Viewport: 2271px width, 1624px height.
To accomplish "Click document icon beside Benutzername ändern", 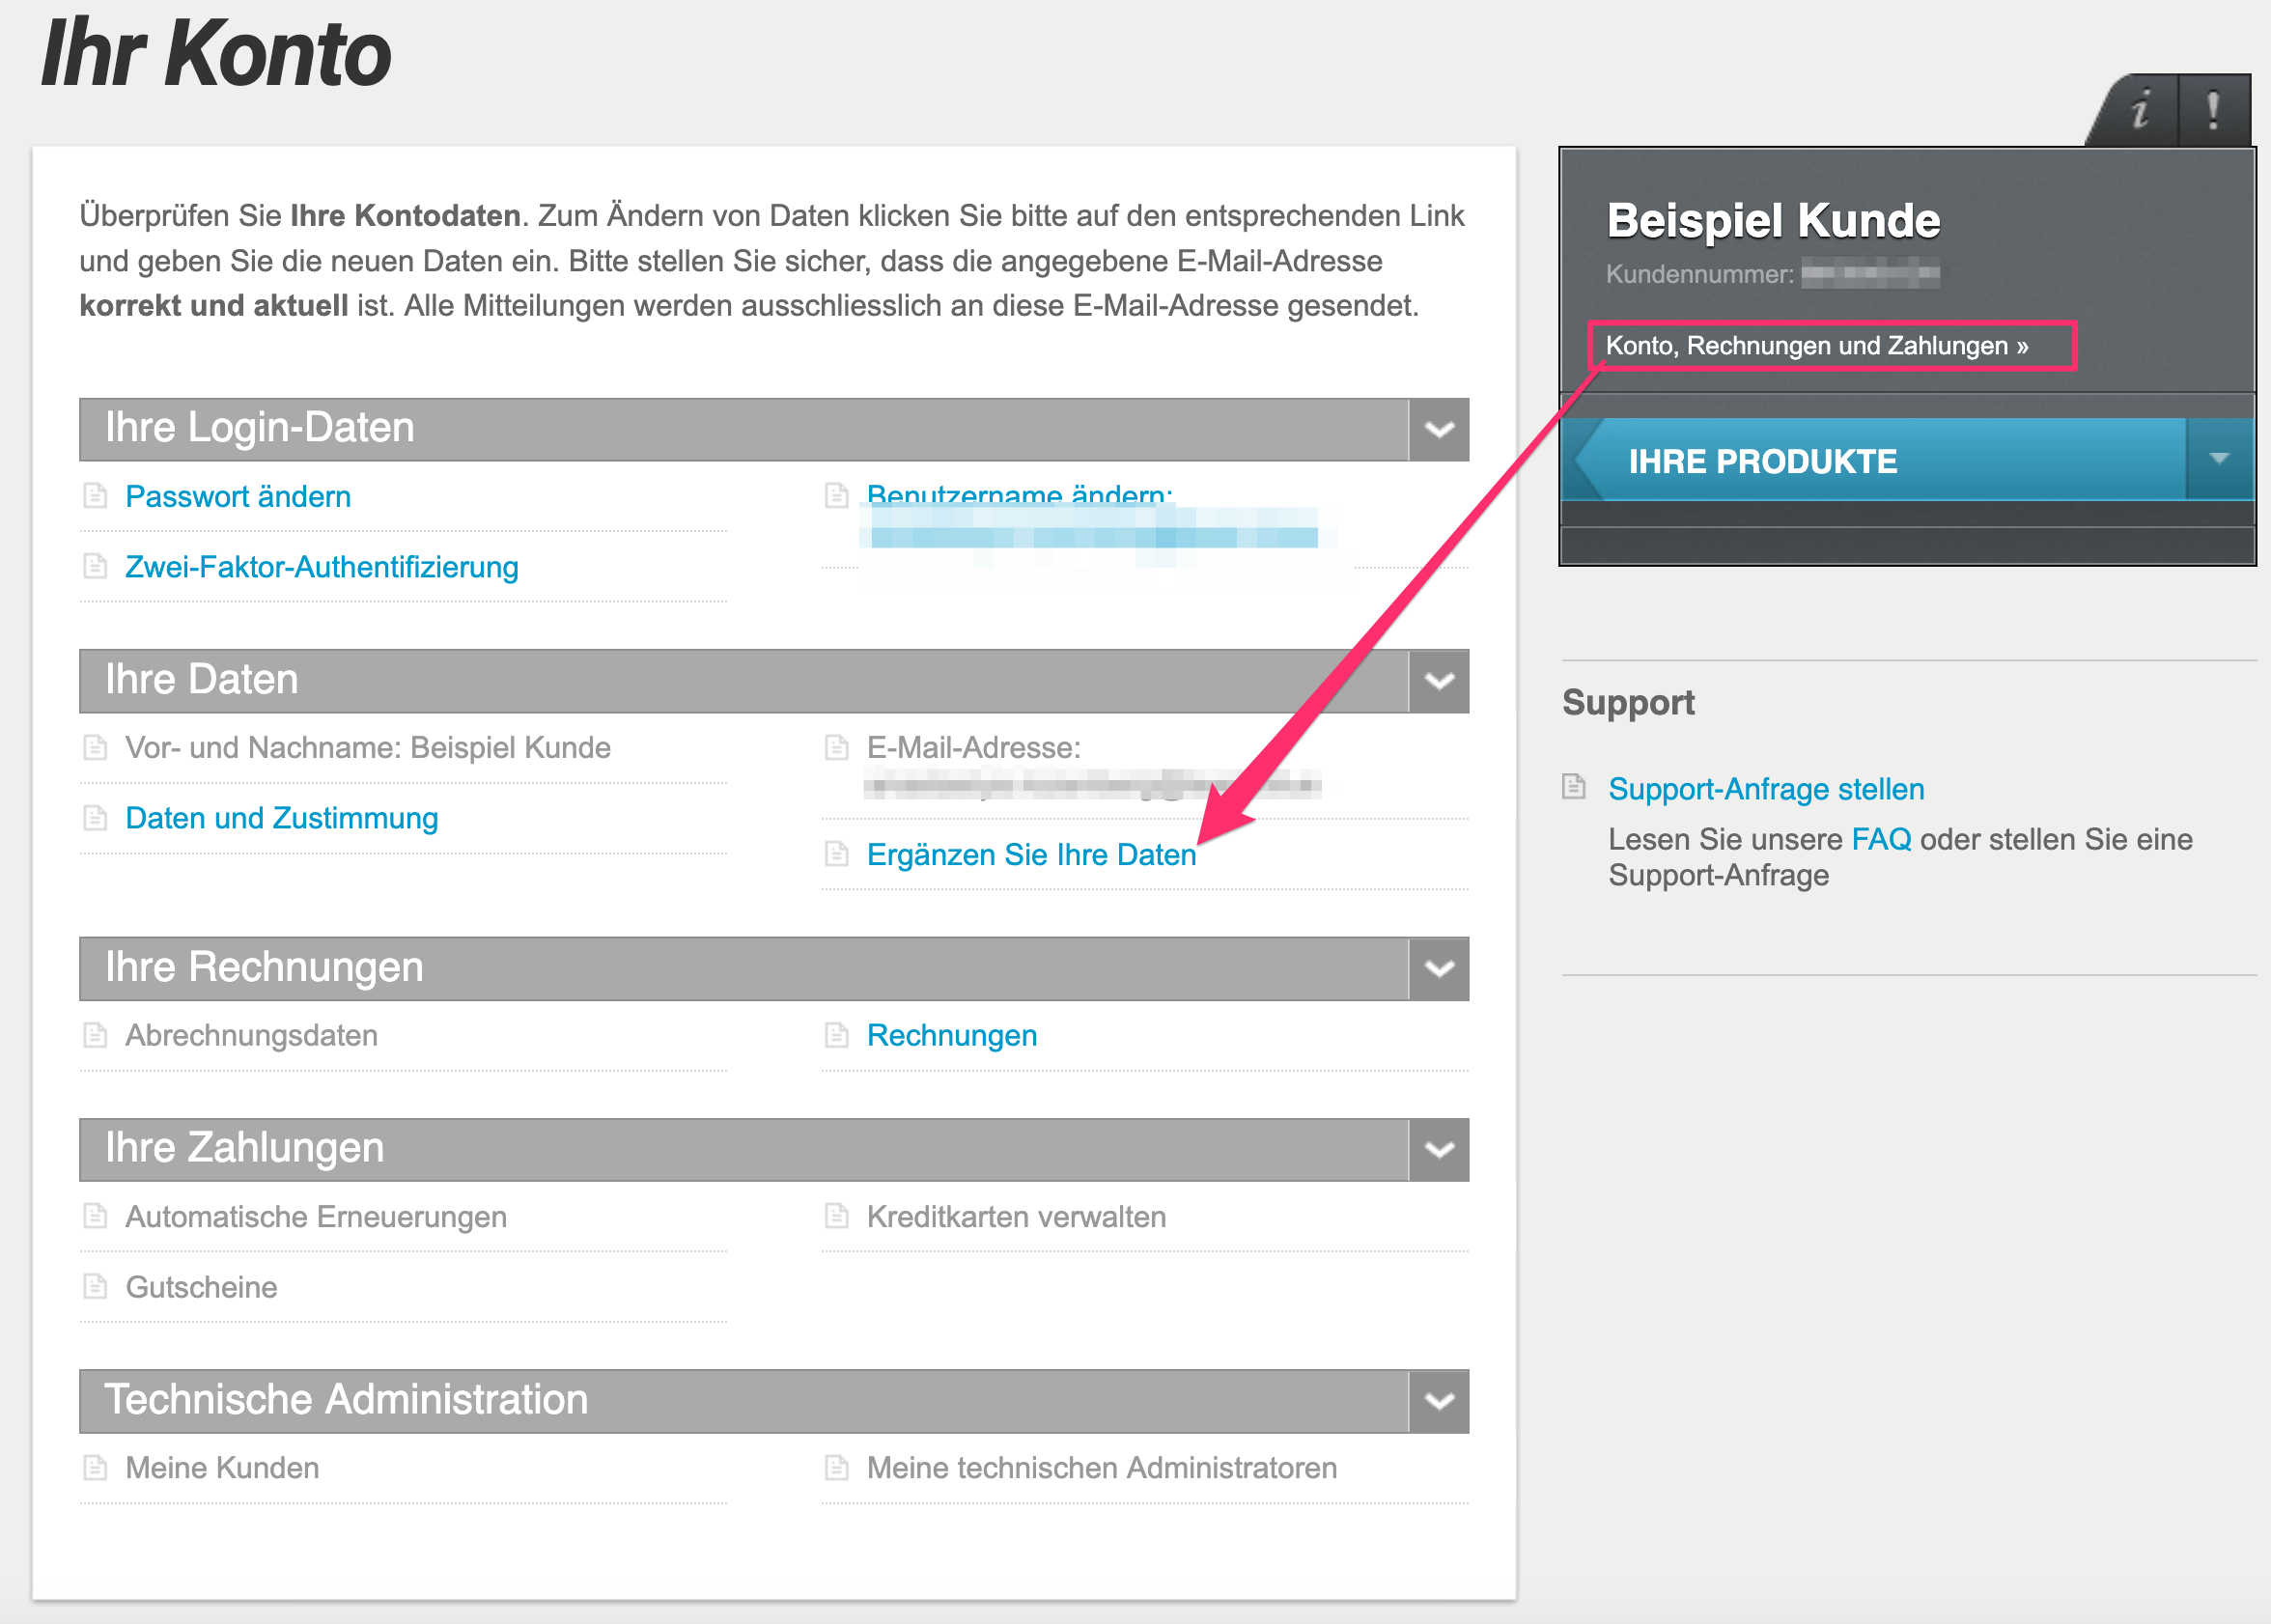I will (837, 495).
